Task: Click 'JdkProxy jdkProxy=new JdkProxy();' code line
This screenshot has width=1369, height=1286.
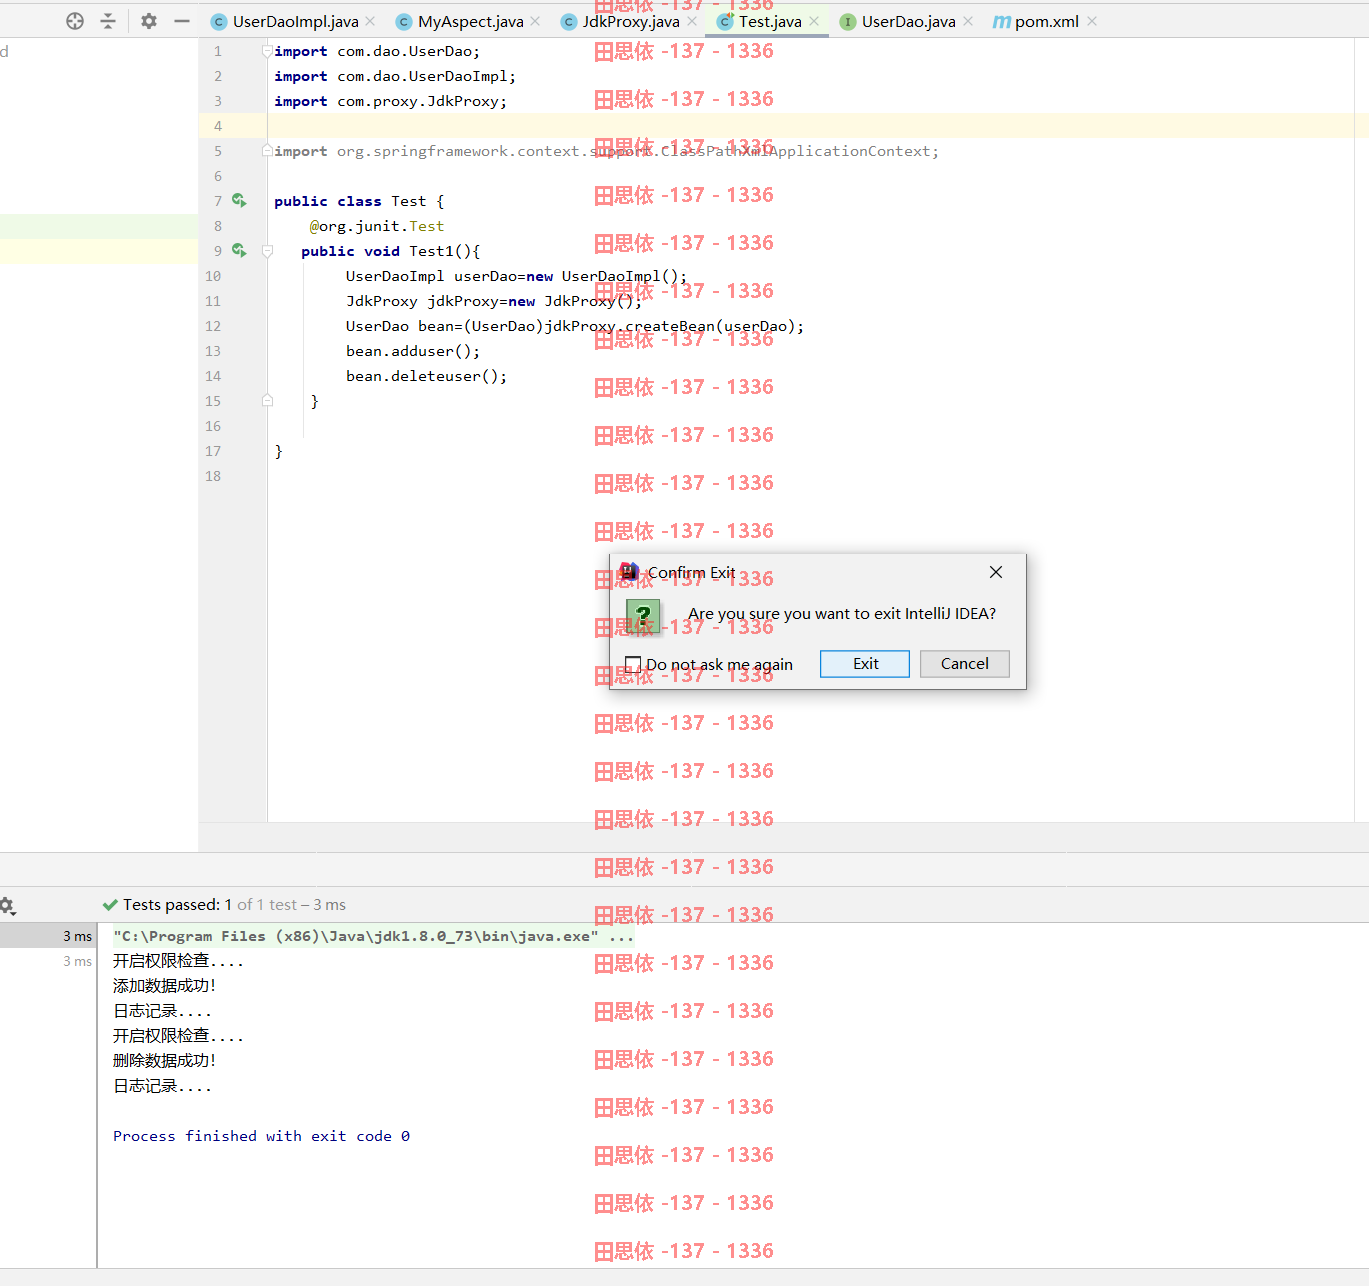Action: click(494, 301)
